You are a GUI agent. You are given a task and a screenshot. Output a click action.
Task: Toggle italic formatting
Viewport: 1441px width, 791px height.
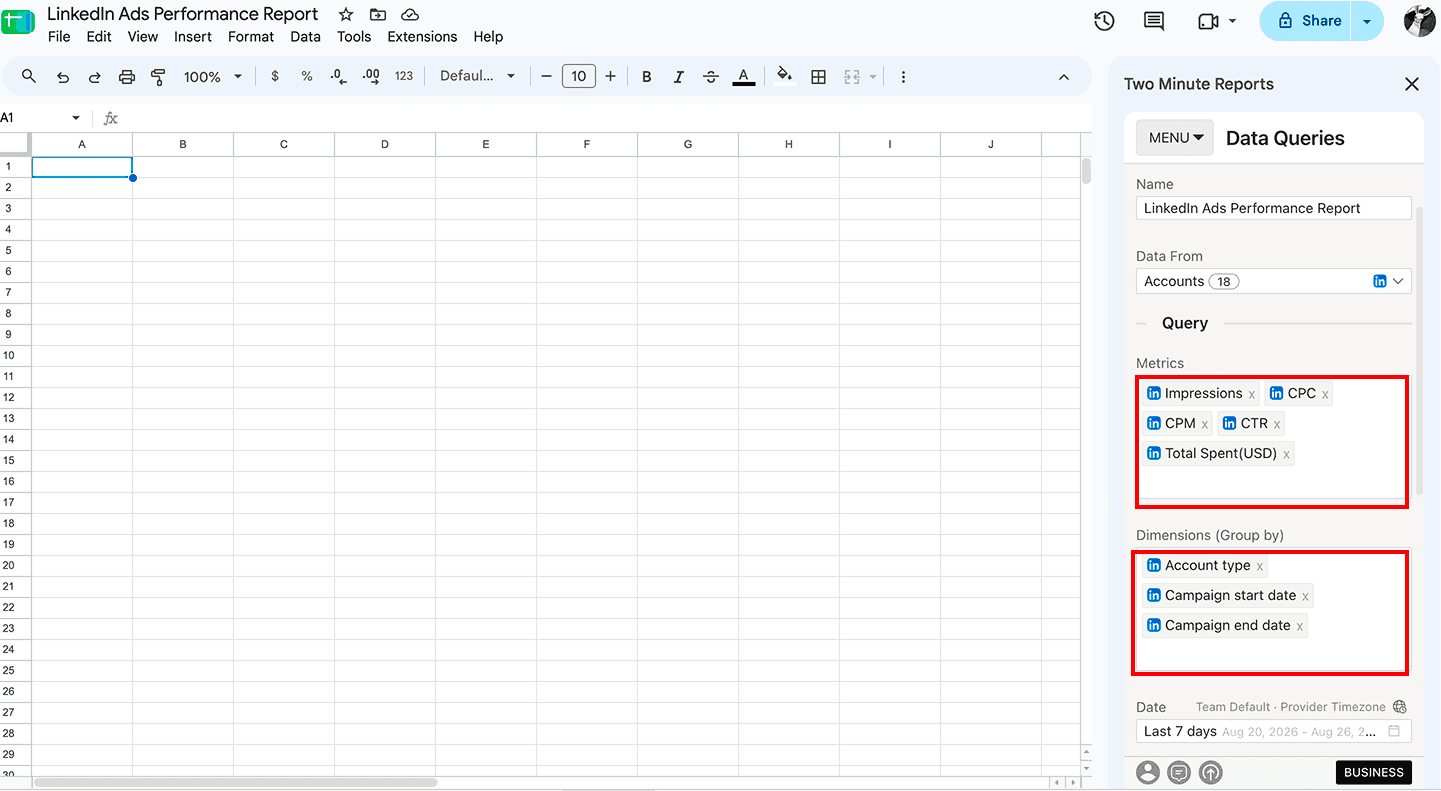click(679, 77)
